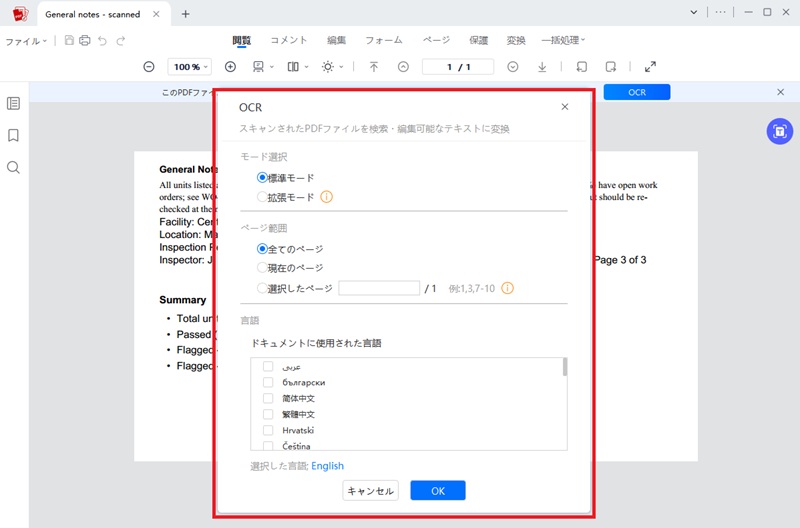Switch to the フォーム tab
This screenshot has height=528, width=800.
384,40
